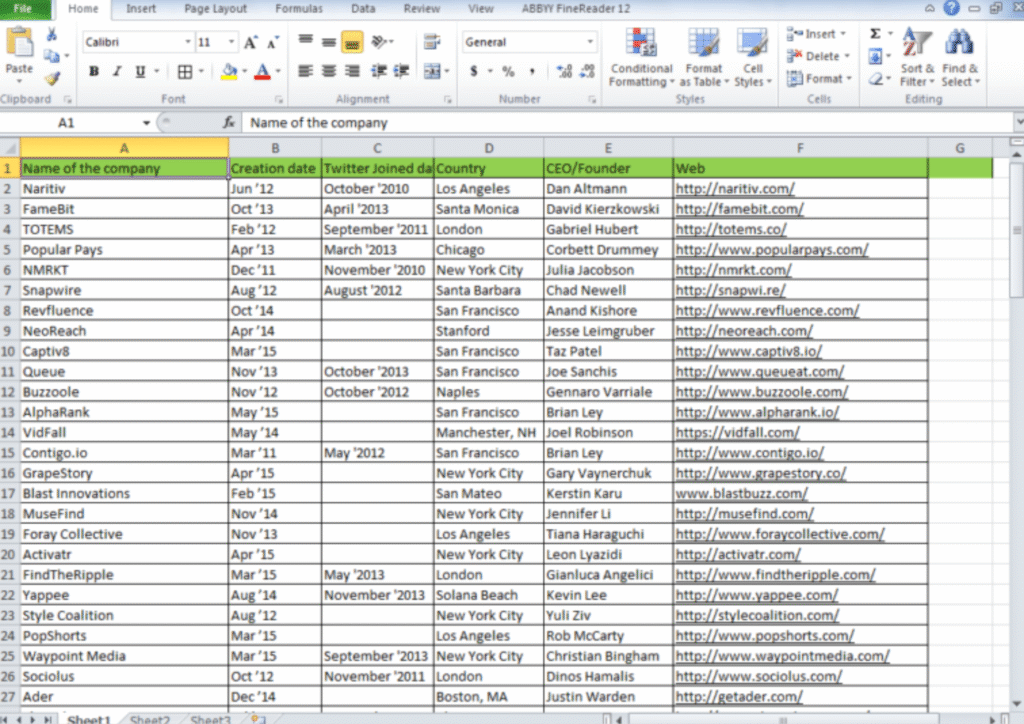The image size is (1024, 724).
Task: Click the Cut scissors icon
Action: (x=52, y=35)
